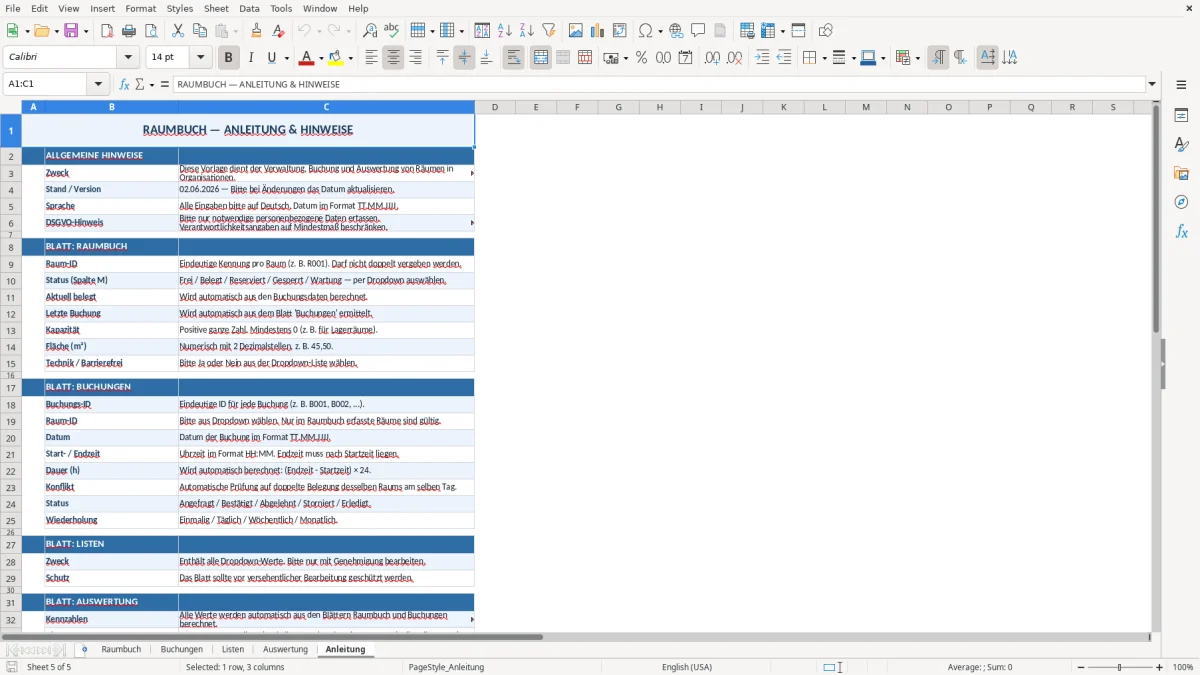This screenshot has height=675, width=1200.
Task: Apply the red font color
Action: point(307,58)
